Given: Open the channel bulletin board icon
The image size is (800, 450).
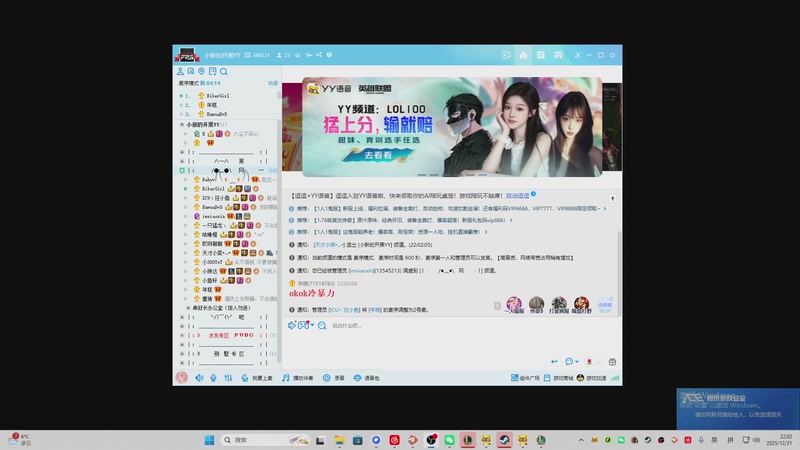Looking at the screenshot, I should (213, 71).
